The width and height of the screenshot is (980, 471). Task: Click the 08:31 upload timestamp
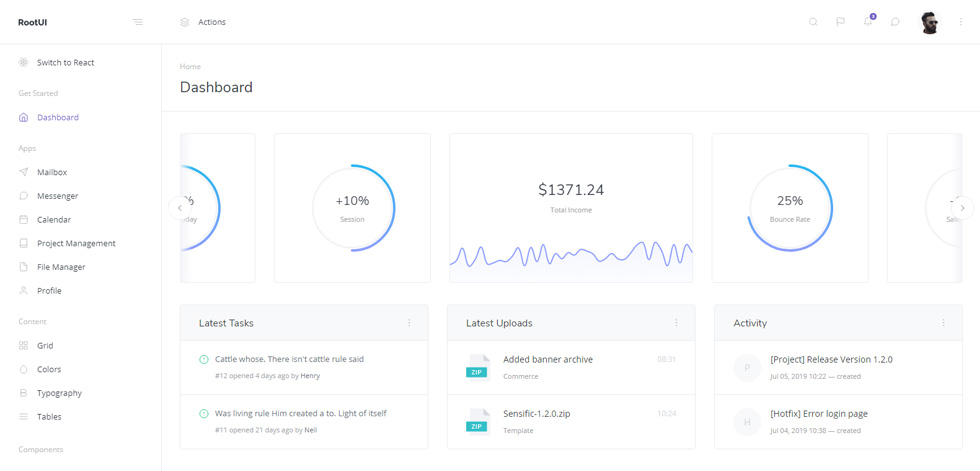[x=666, y=360]
